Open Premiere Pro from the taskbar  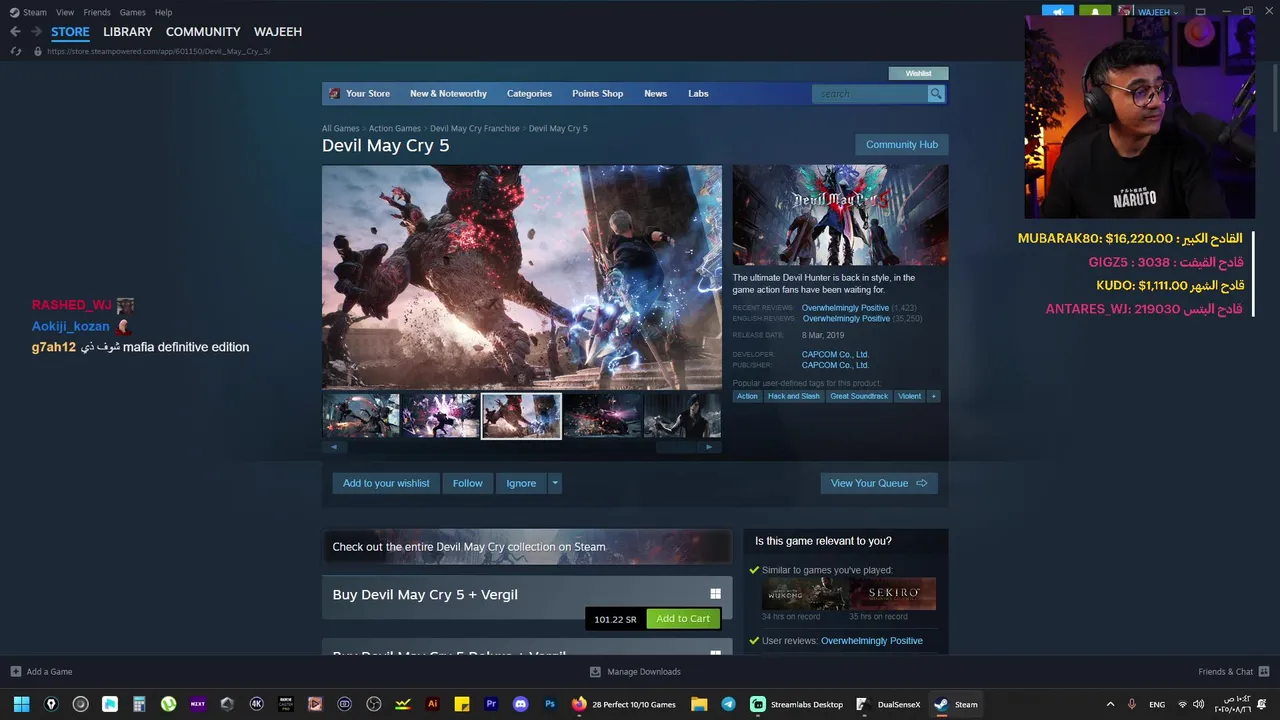point(491,704)
